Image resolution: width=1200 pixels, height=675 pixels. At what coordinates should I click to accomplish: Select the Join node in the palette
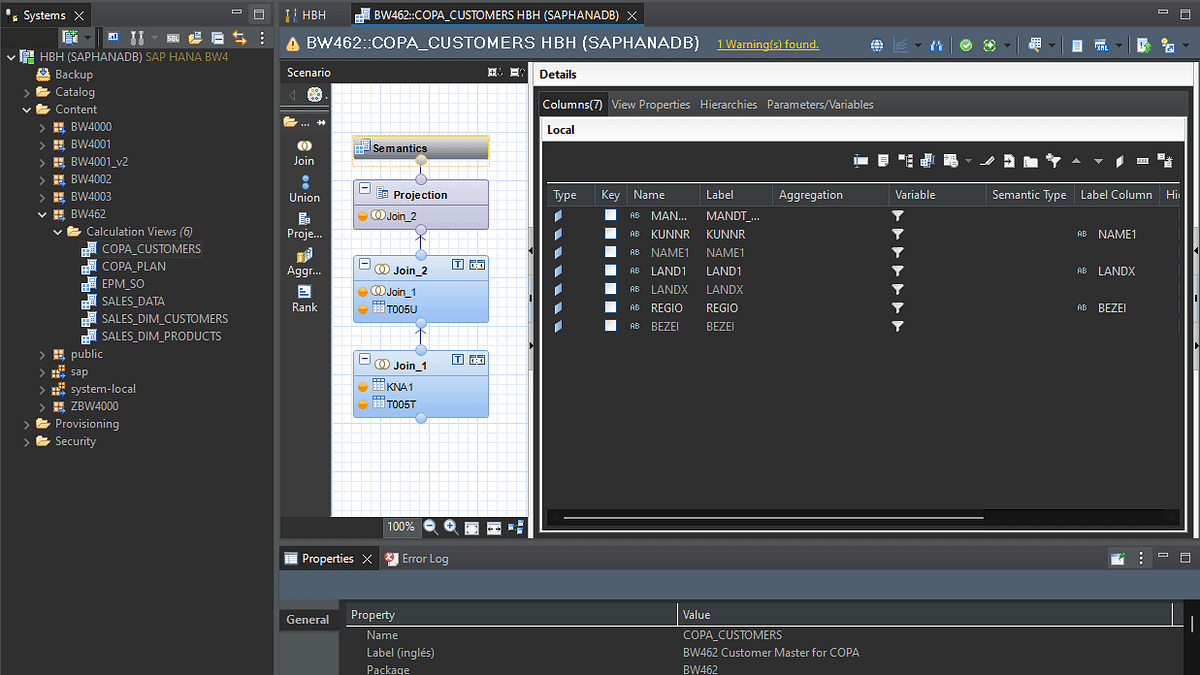(304, 151)
